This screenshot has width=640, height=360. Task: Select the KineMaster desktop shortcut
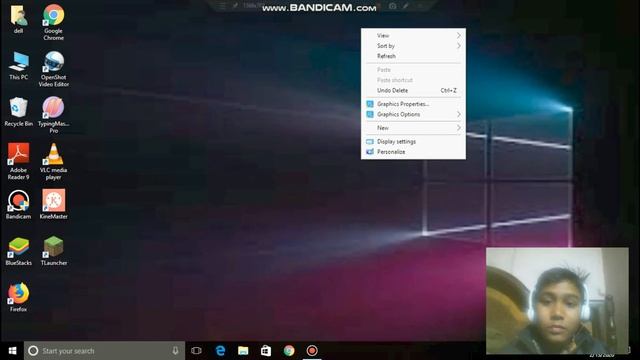(53, 205)
